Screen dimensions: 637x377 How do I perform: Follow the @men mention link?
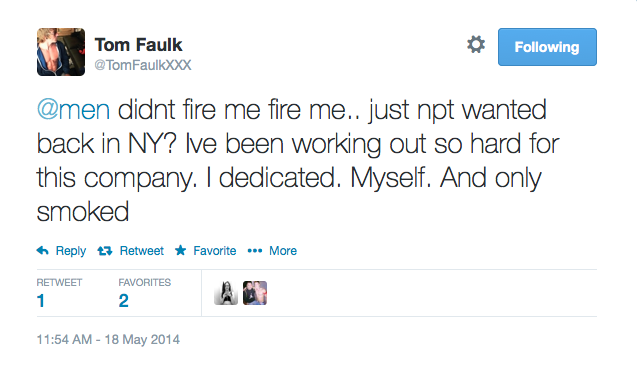pyautogui.click(x=73, y=110)
